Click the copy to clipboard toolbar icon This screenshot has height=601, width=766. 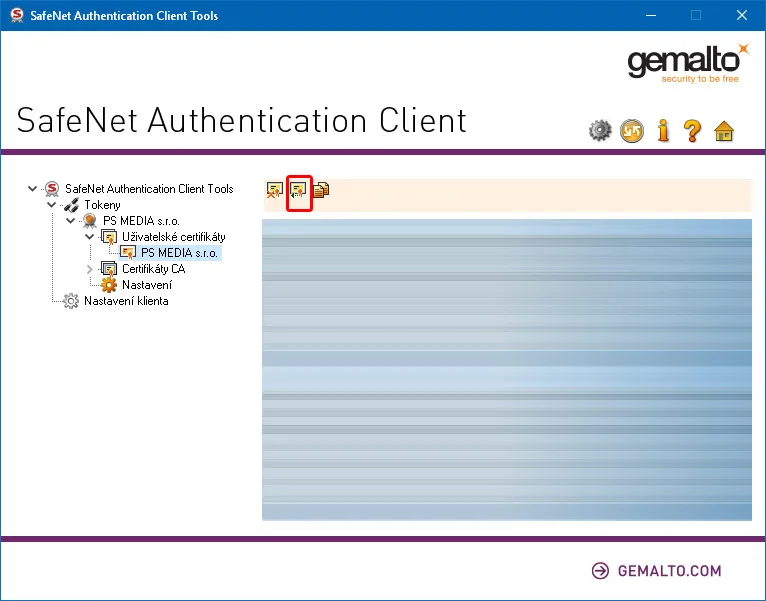[320, 190]
